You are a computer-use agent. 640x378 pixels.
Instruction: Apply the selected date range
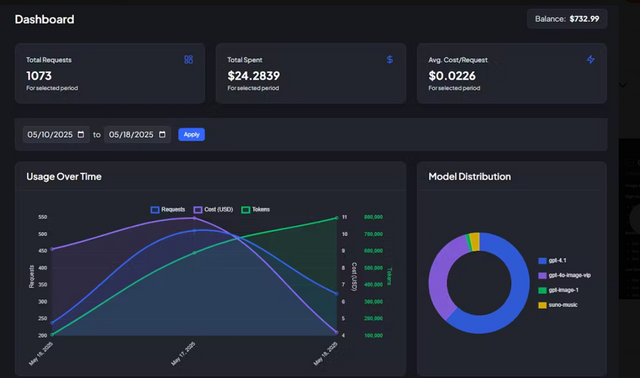(x=191, y=134)
